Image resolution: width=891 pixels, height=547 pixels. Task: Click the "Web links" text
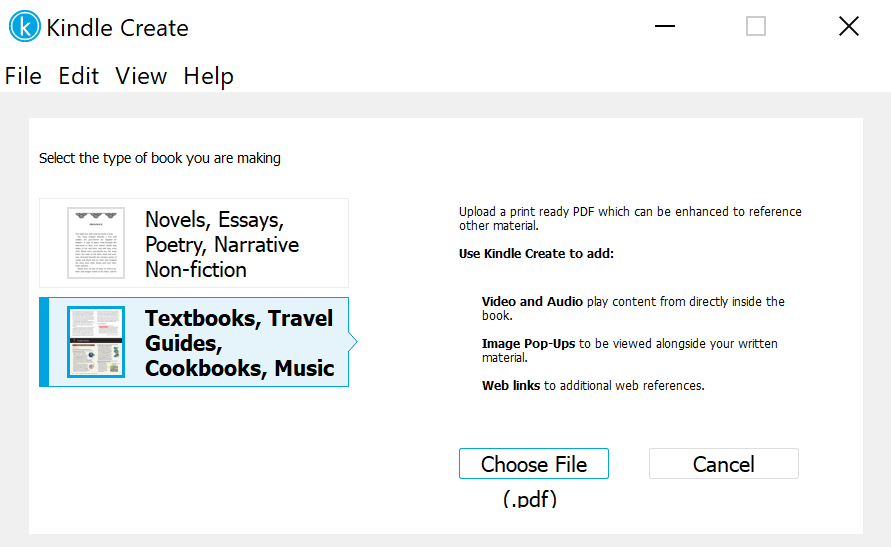(x=511, y=386)
